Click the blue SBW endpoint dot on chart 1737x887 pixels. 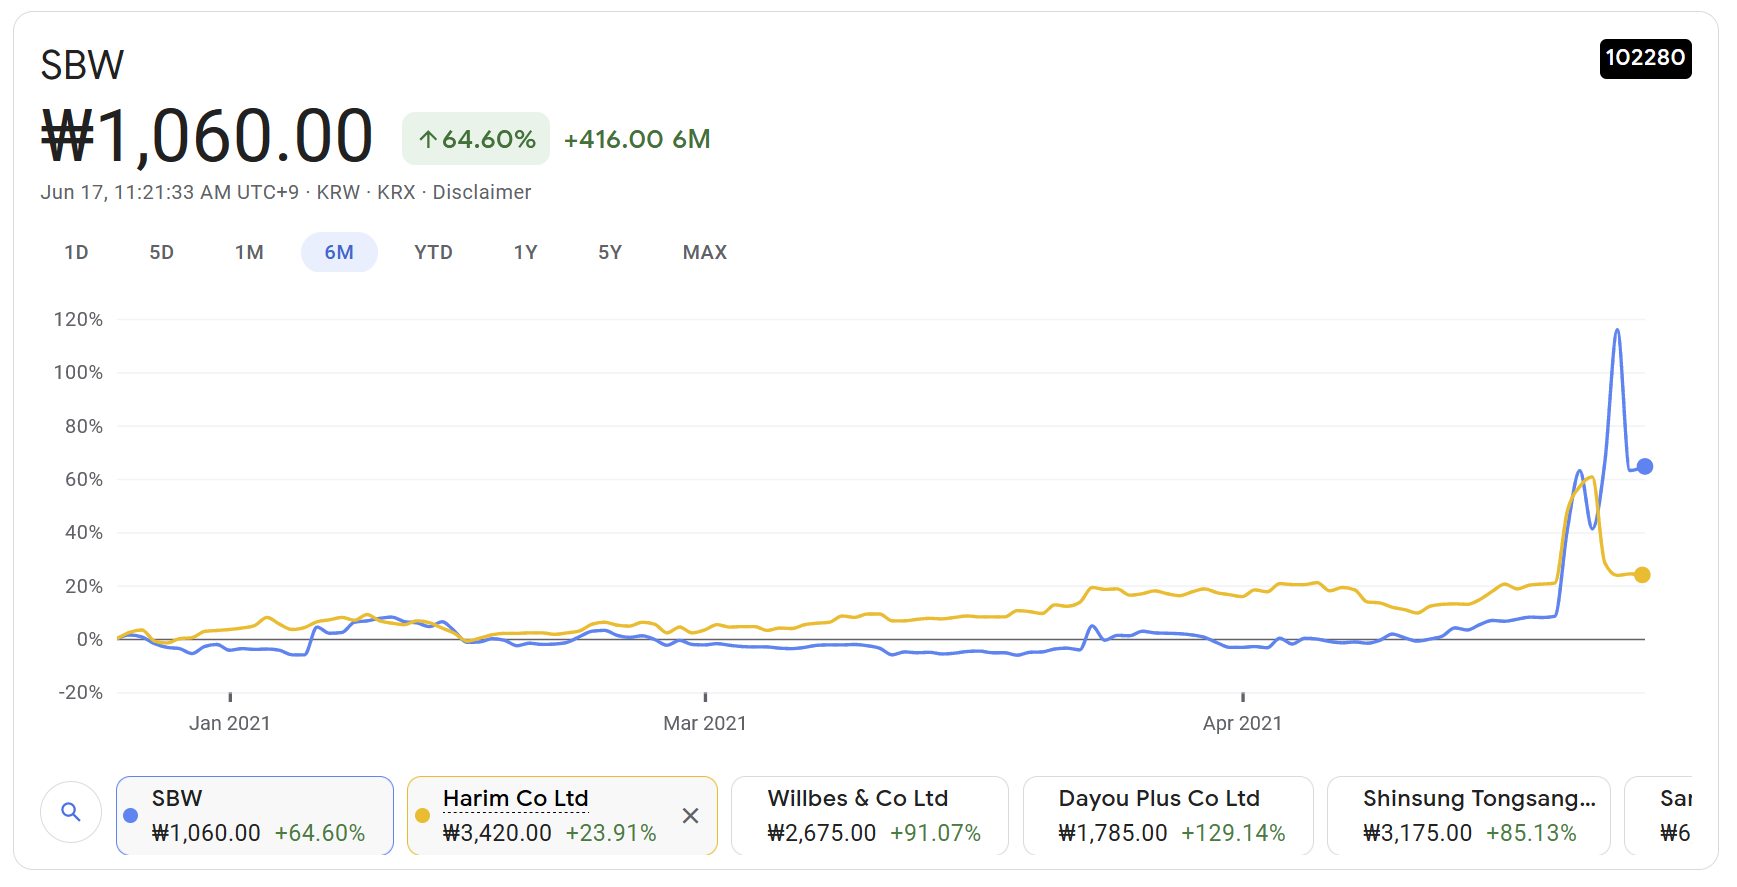1644,466
